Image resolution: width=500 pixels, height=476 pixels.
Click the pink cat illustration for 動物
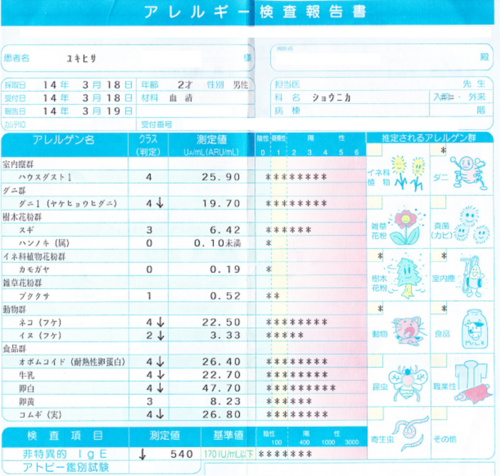409,331
